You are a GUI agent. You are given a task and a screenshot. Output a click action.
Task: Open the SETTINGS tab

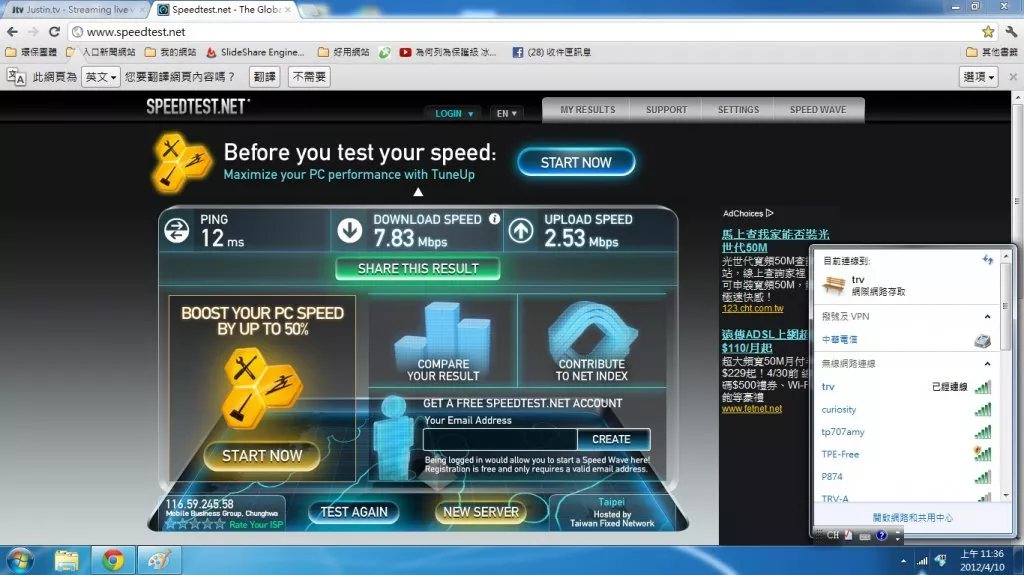click(739, 110)
